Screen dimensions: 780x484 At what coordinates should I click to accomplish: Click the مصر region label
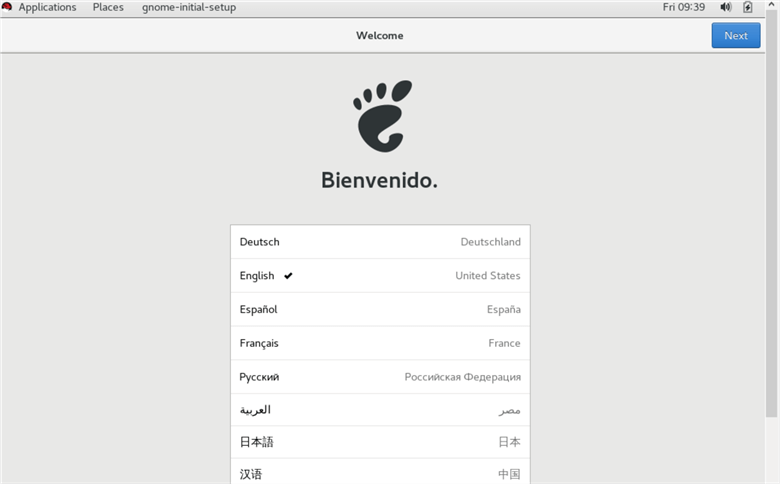(x=510, y=410)
